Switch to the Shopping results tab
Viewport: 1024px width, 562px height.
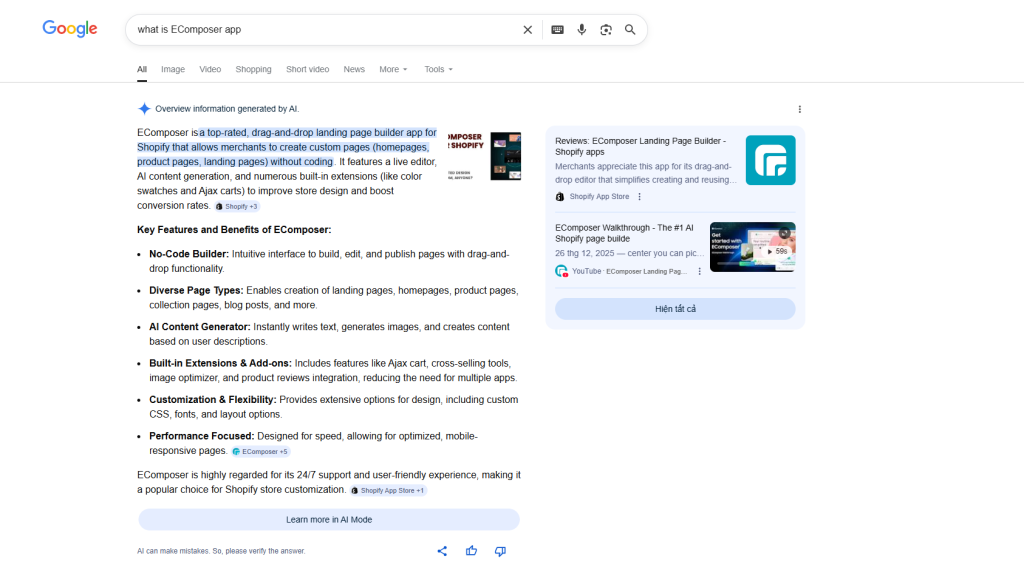tap(253, 70)
